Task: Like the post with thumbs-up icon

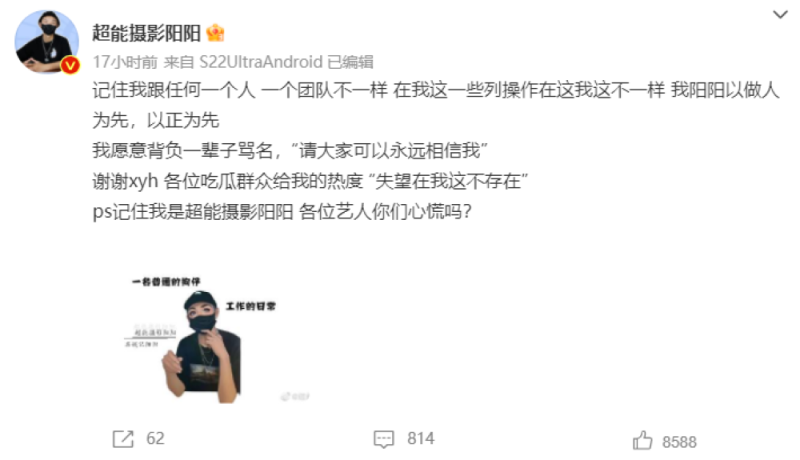Action: click(x=642, y=440)
